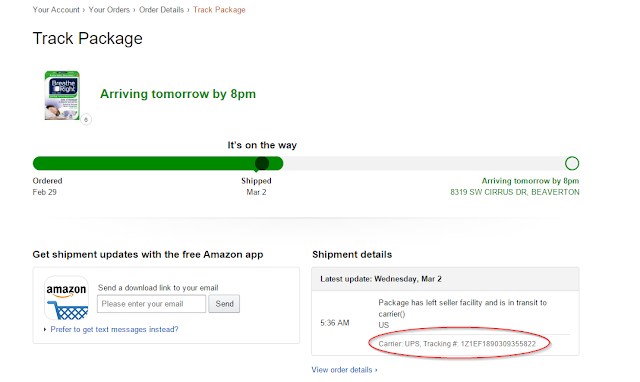Click the empty arrival circle on progress bar

(572, 163)
